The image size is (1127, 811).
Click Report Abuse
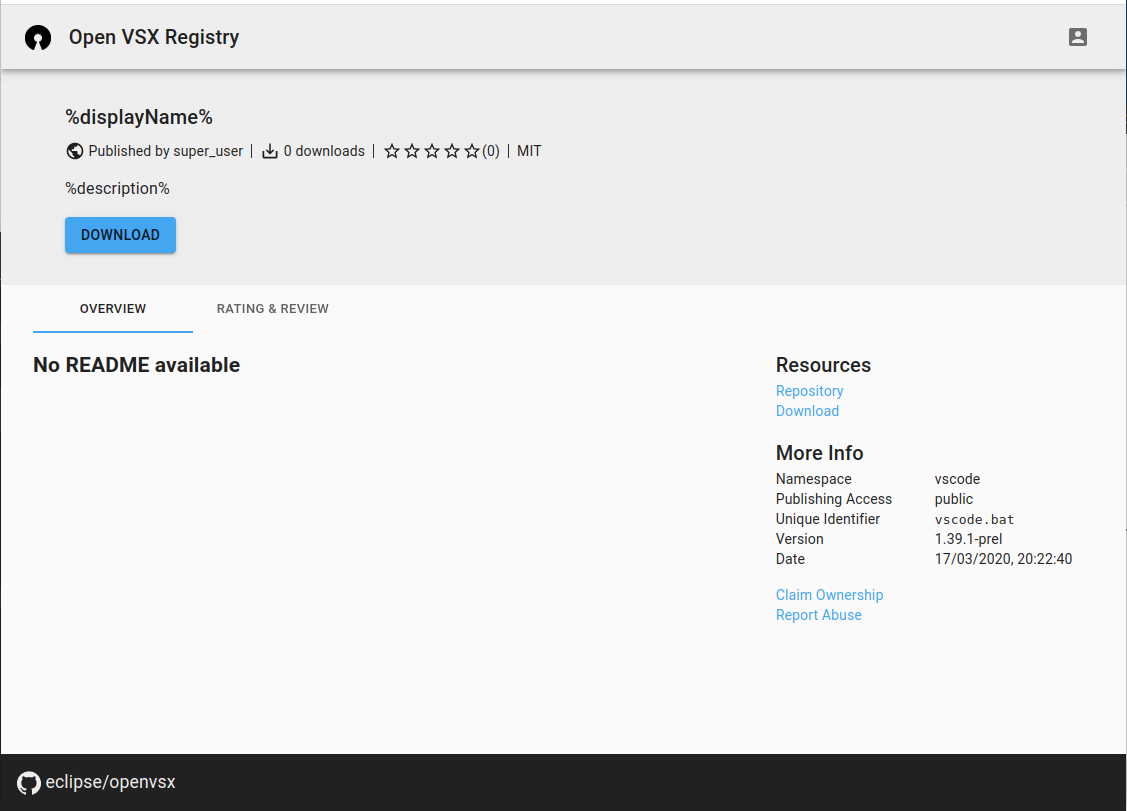(819, 614)
